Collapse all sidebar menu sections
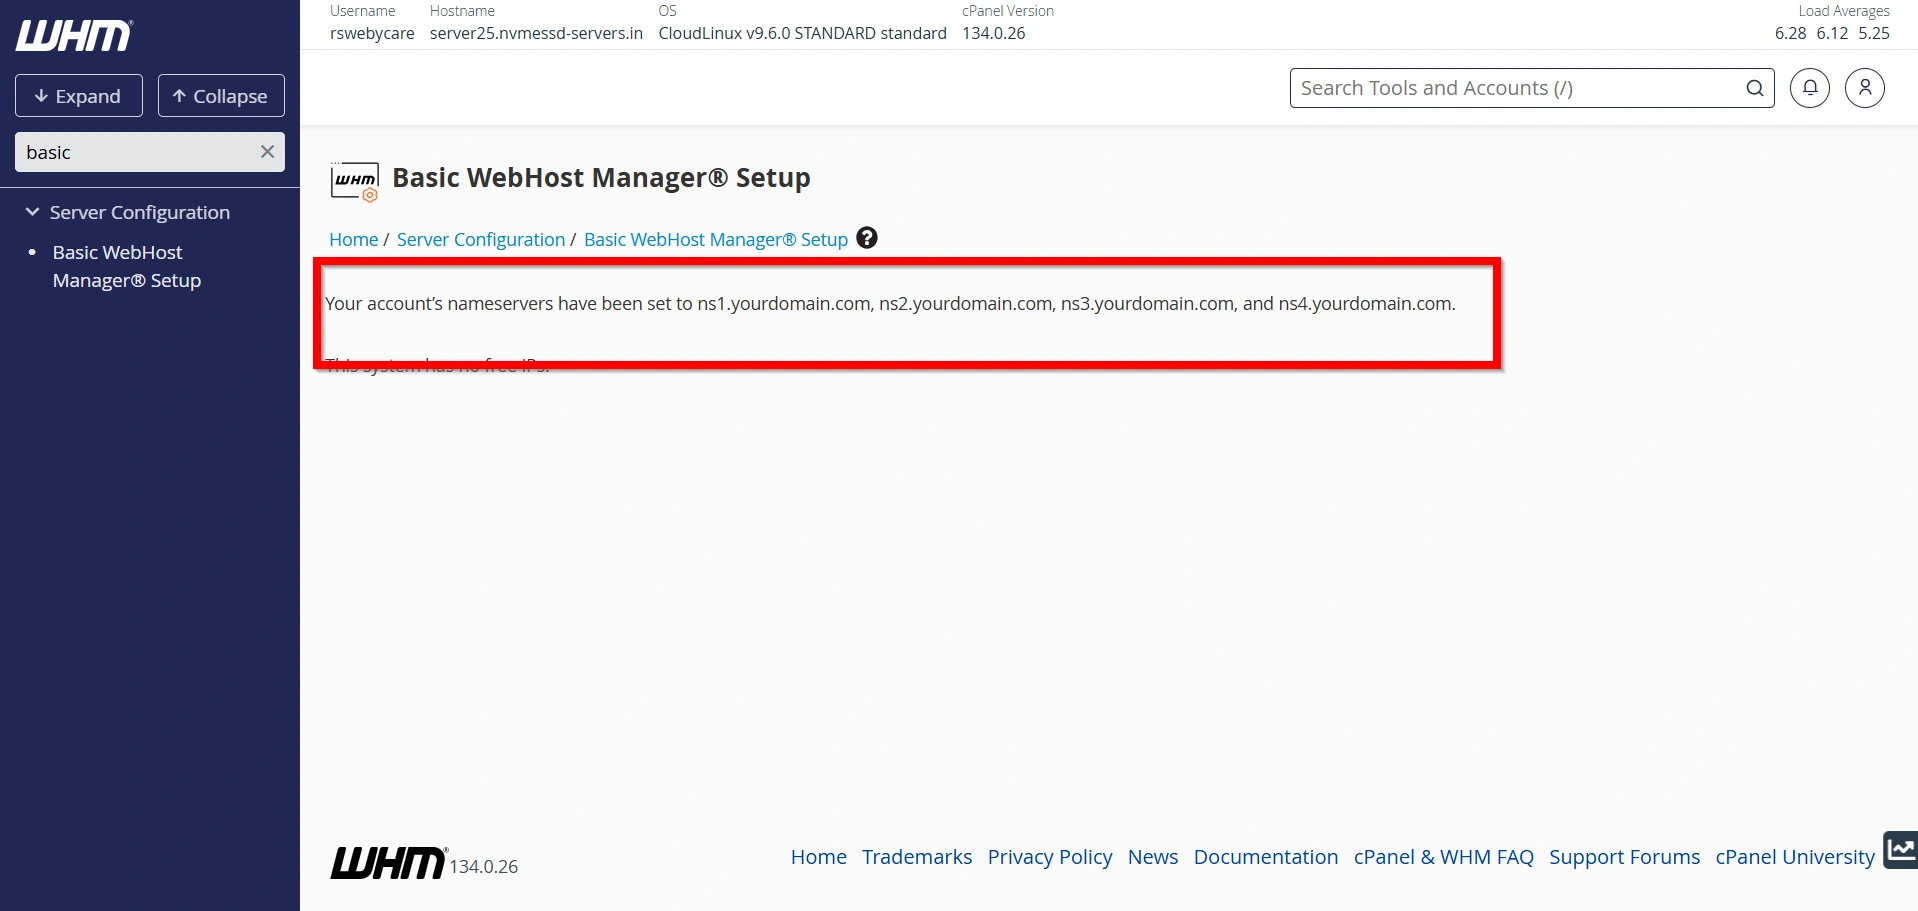The image size is (1918, 911). [x=221, y=96]
